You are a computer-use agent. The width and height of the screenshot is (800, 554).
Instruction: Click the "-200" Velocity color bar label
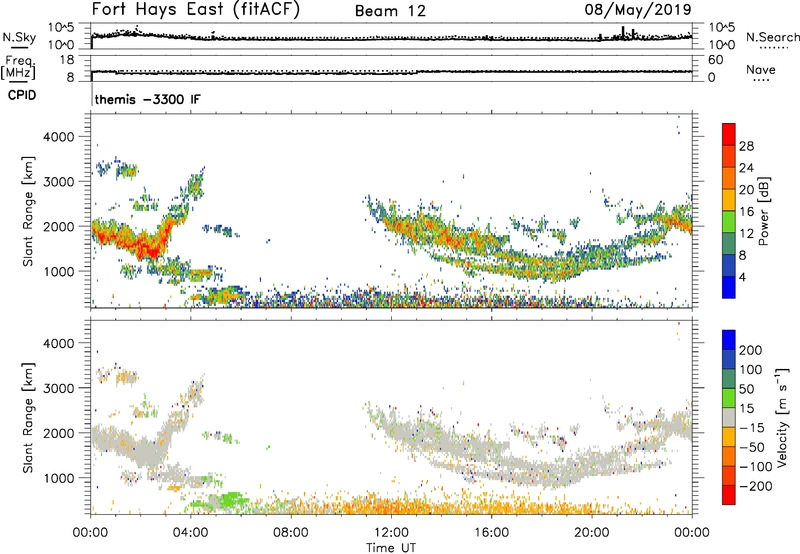(x=756, y=486)
